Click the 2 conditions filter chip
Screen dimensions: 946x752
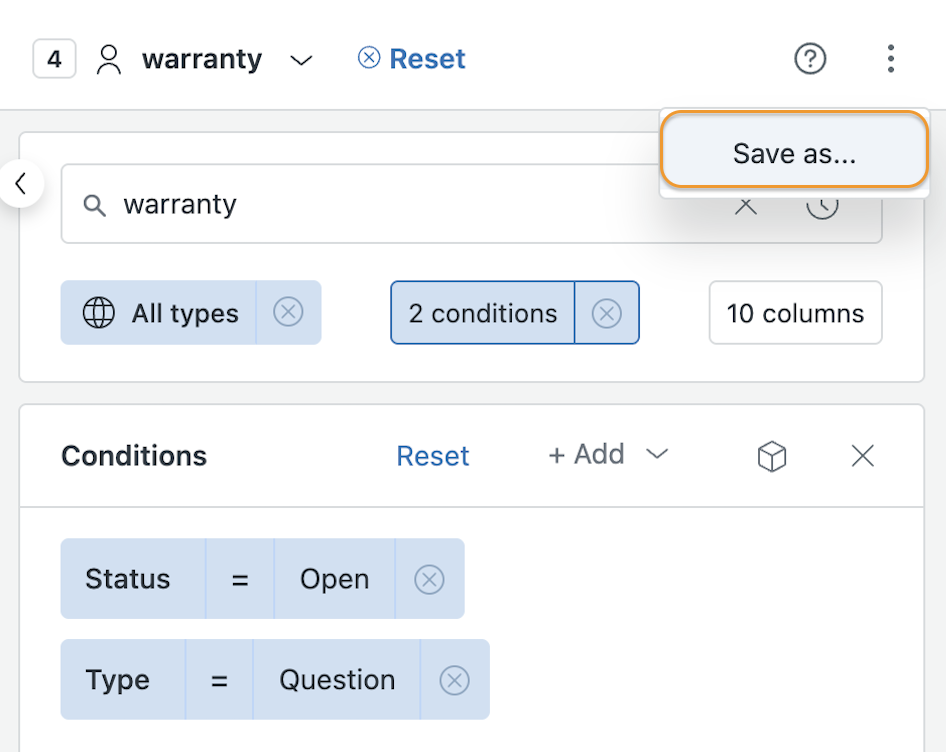(x=483, y=313)
